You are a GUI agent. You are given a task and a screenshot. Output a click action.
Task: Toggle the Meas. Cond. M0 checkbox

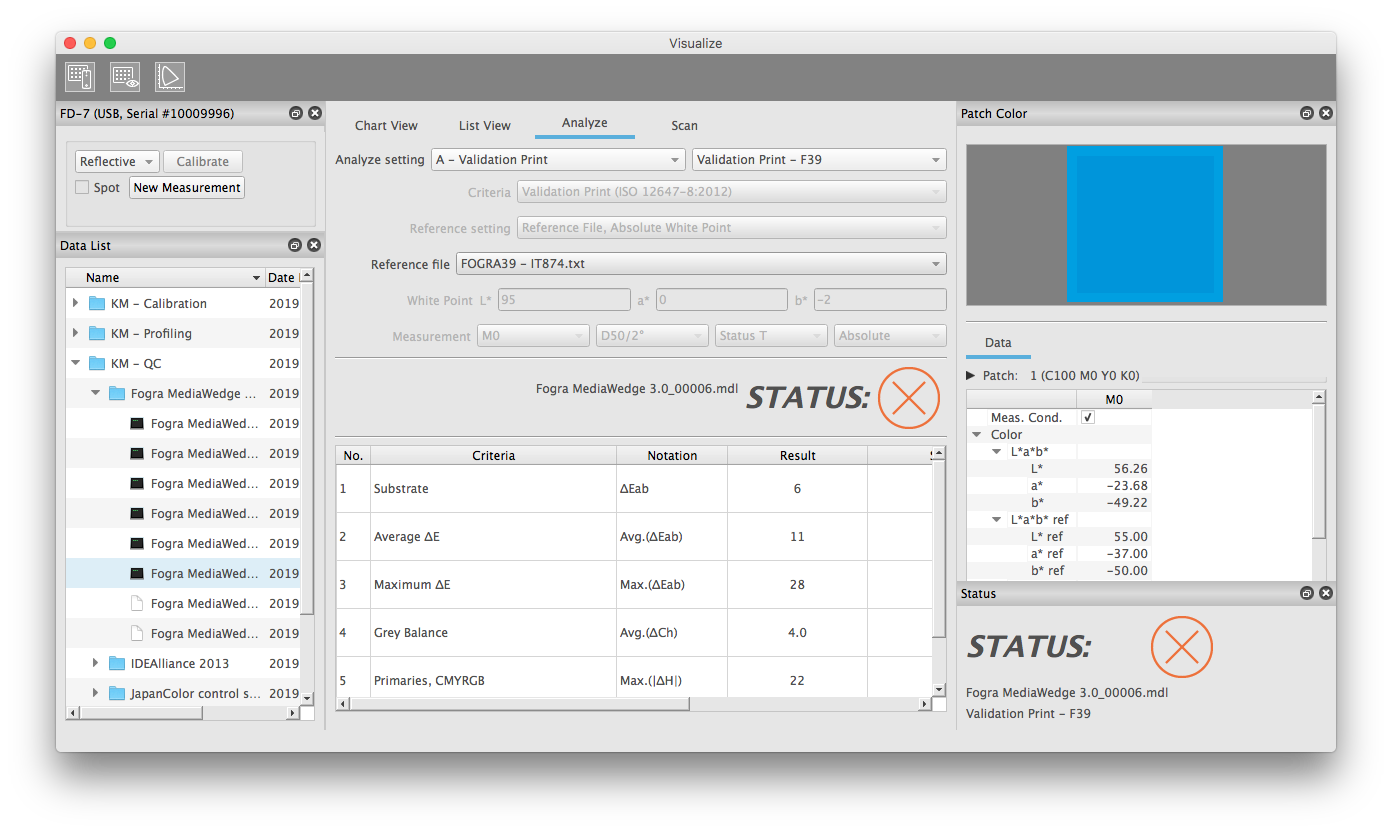[x=1088, y=417]
